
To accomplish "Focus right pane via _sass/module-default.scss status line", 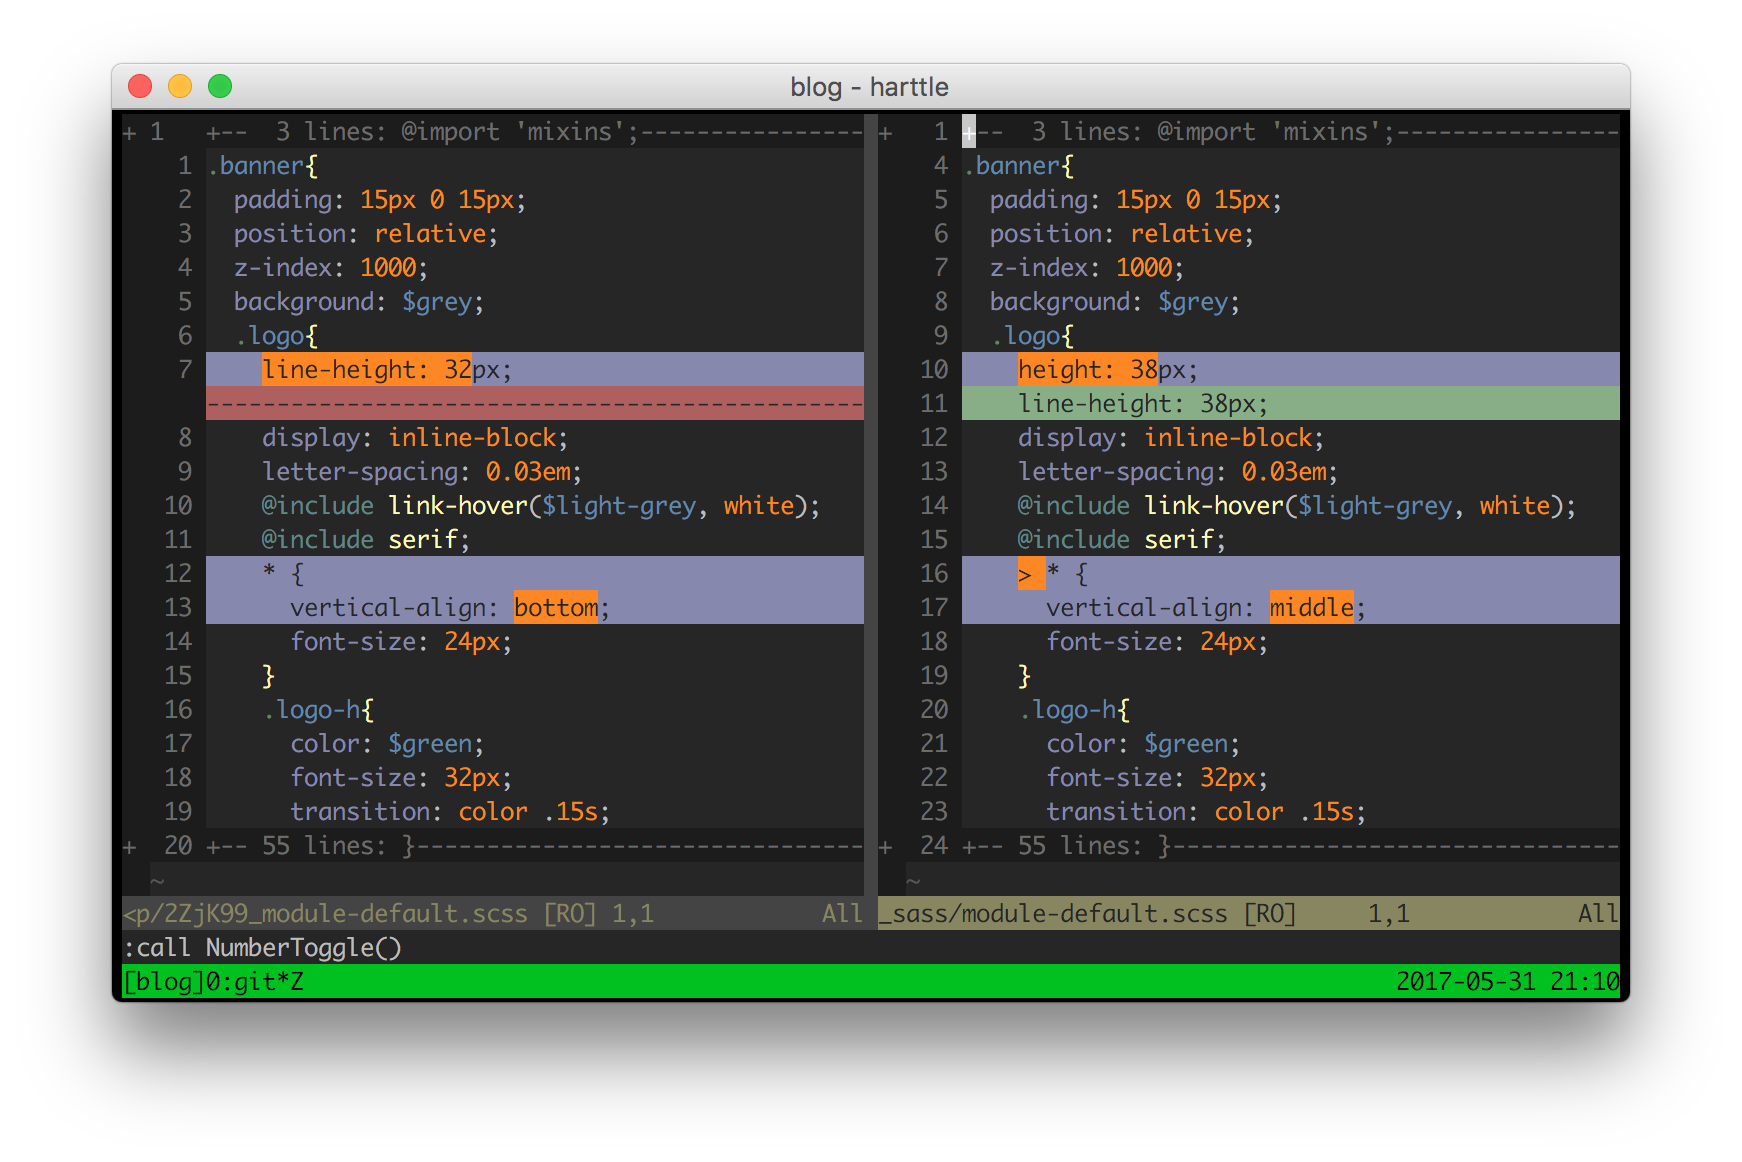I will 1060,914.
